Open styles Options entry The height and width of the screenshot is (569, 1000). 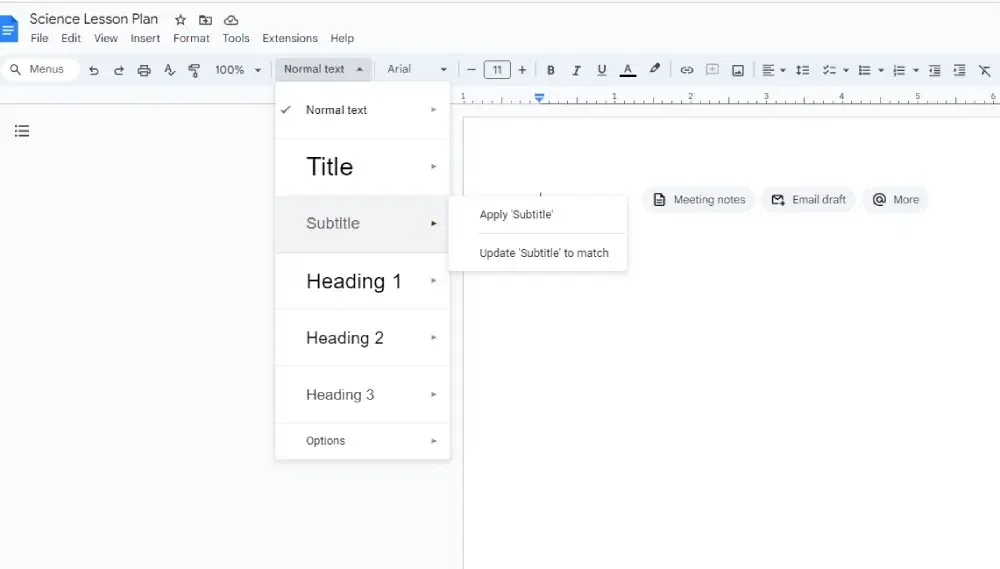362,441
